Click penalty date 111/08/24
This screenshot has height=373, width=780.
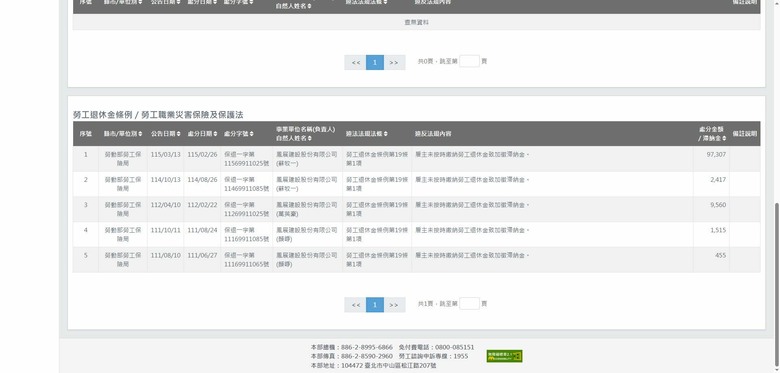(x=202, y=230)
